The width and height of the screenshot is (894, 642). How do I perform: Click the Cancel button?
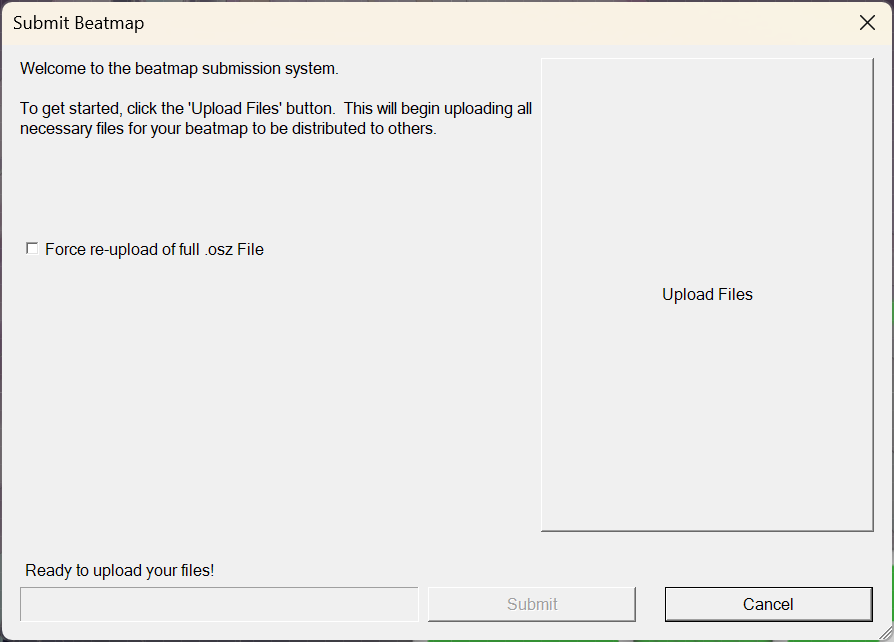coord(768,604)
